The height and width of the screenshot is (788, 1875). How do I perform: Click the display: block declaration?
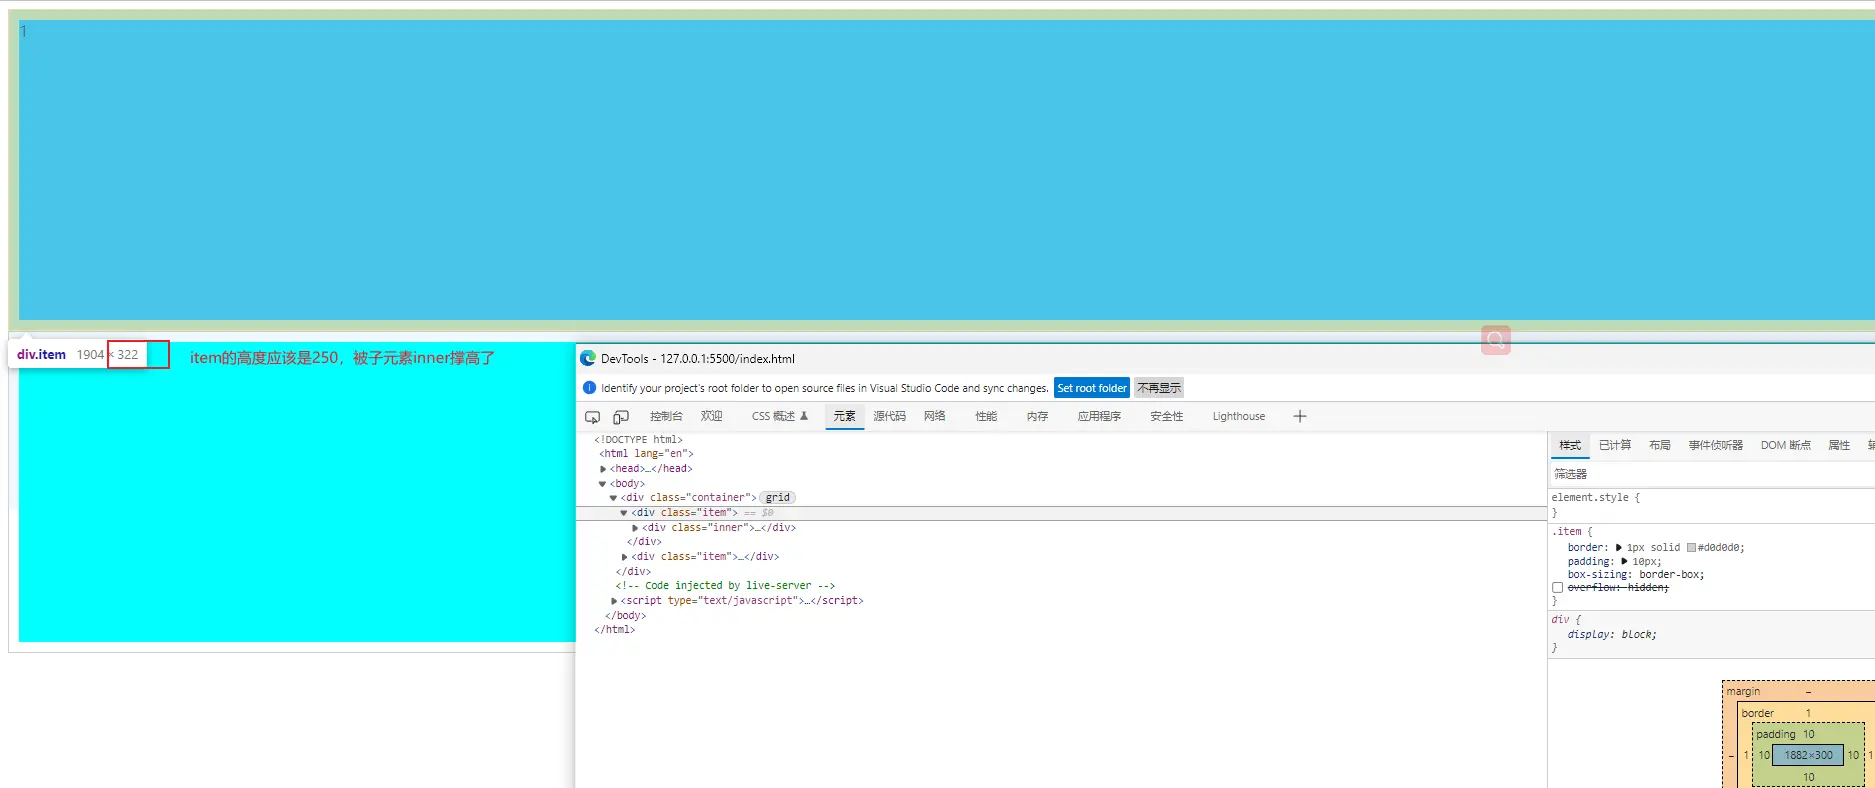click(x=1612, y=635)
